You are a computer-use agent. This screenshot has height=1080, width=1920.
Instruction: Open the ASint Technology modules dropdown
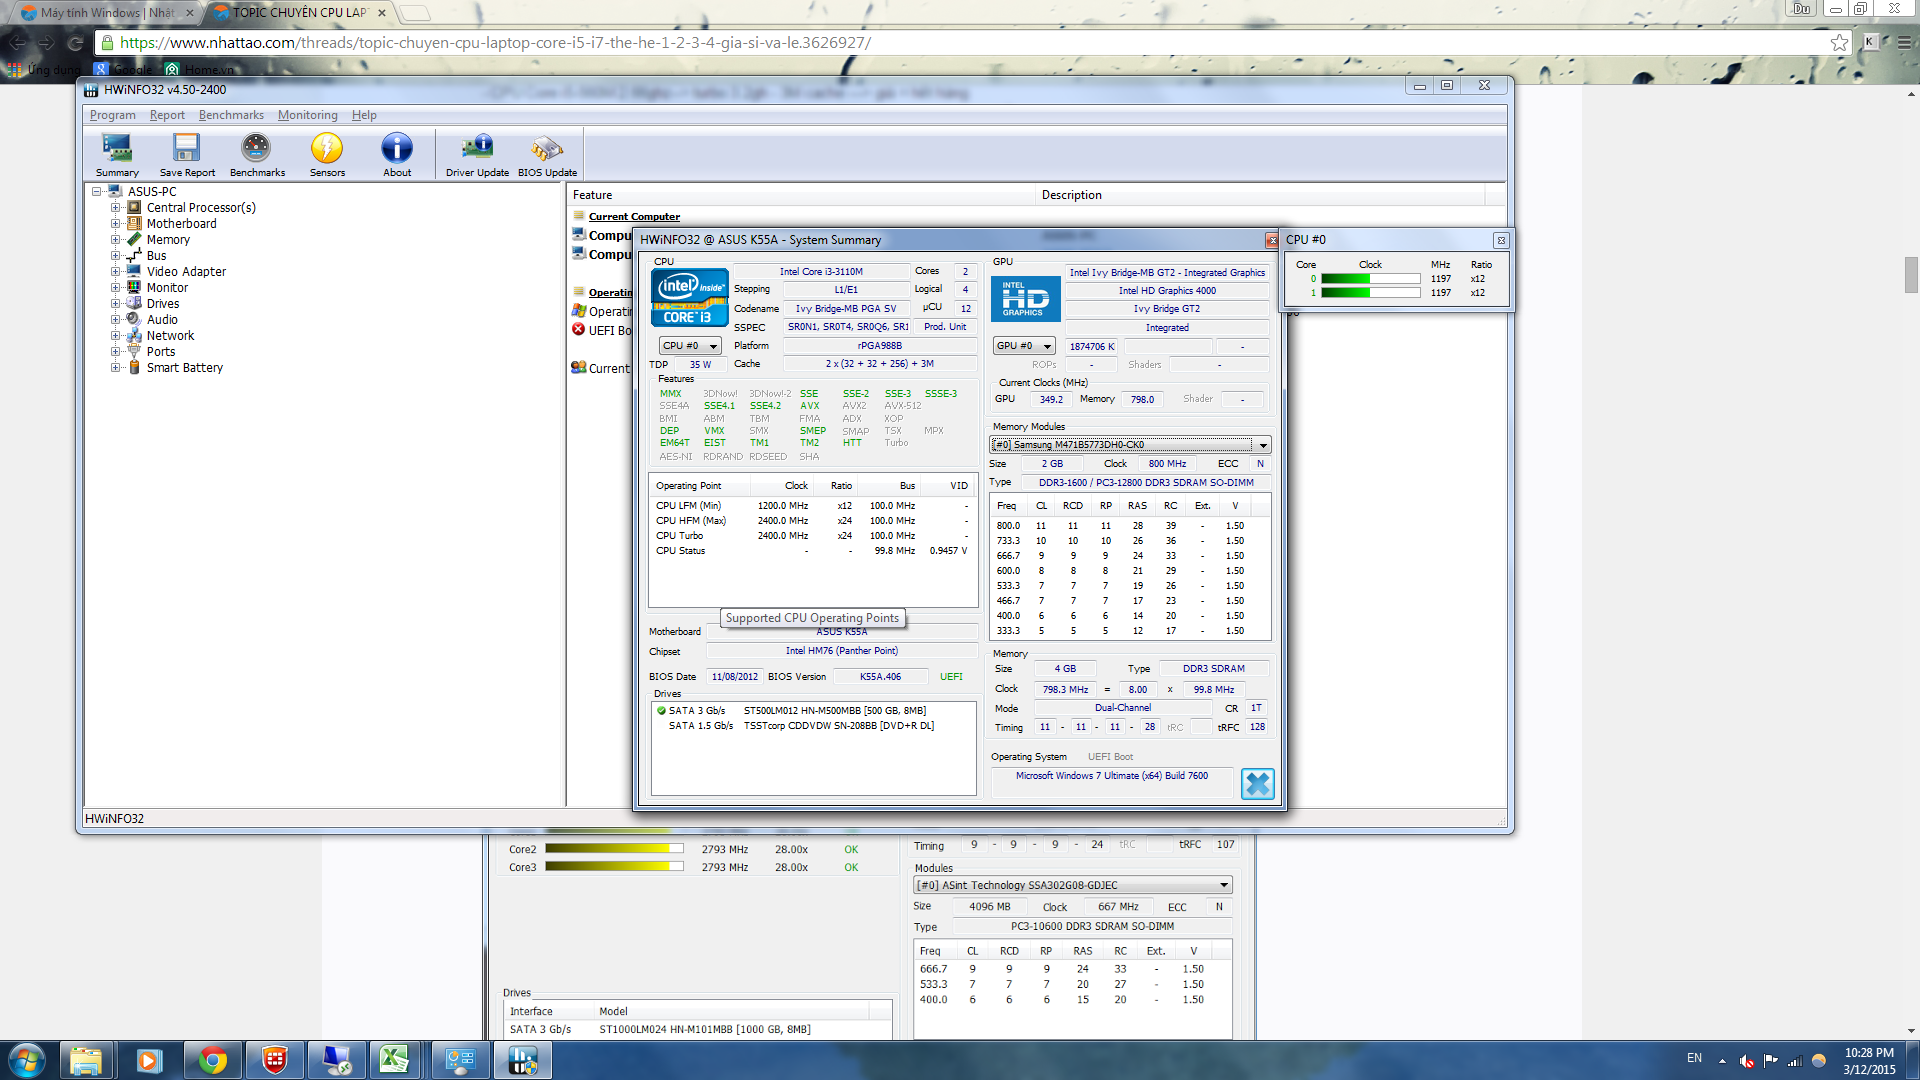coord(1072,885)
